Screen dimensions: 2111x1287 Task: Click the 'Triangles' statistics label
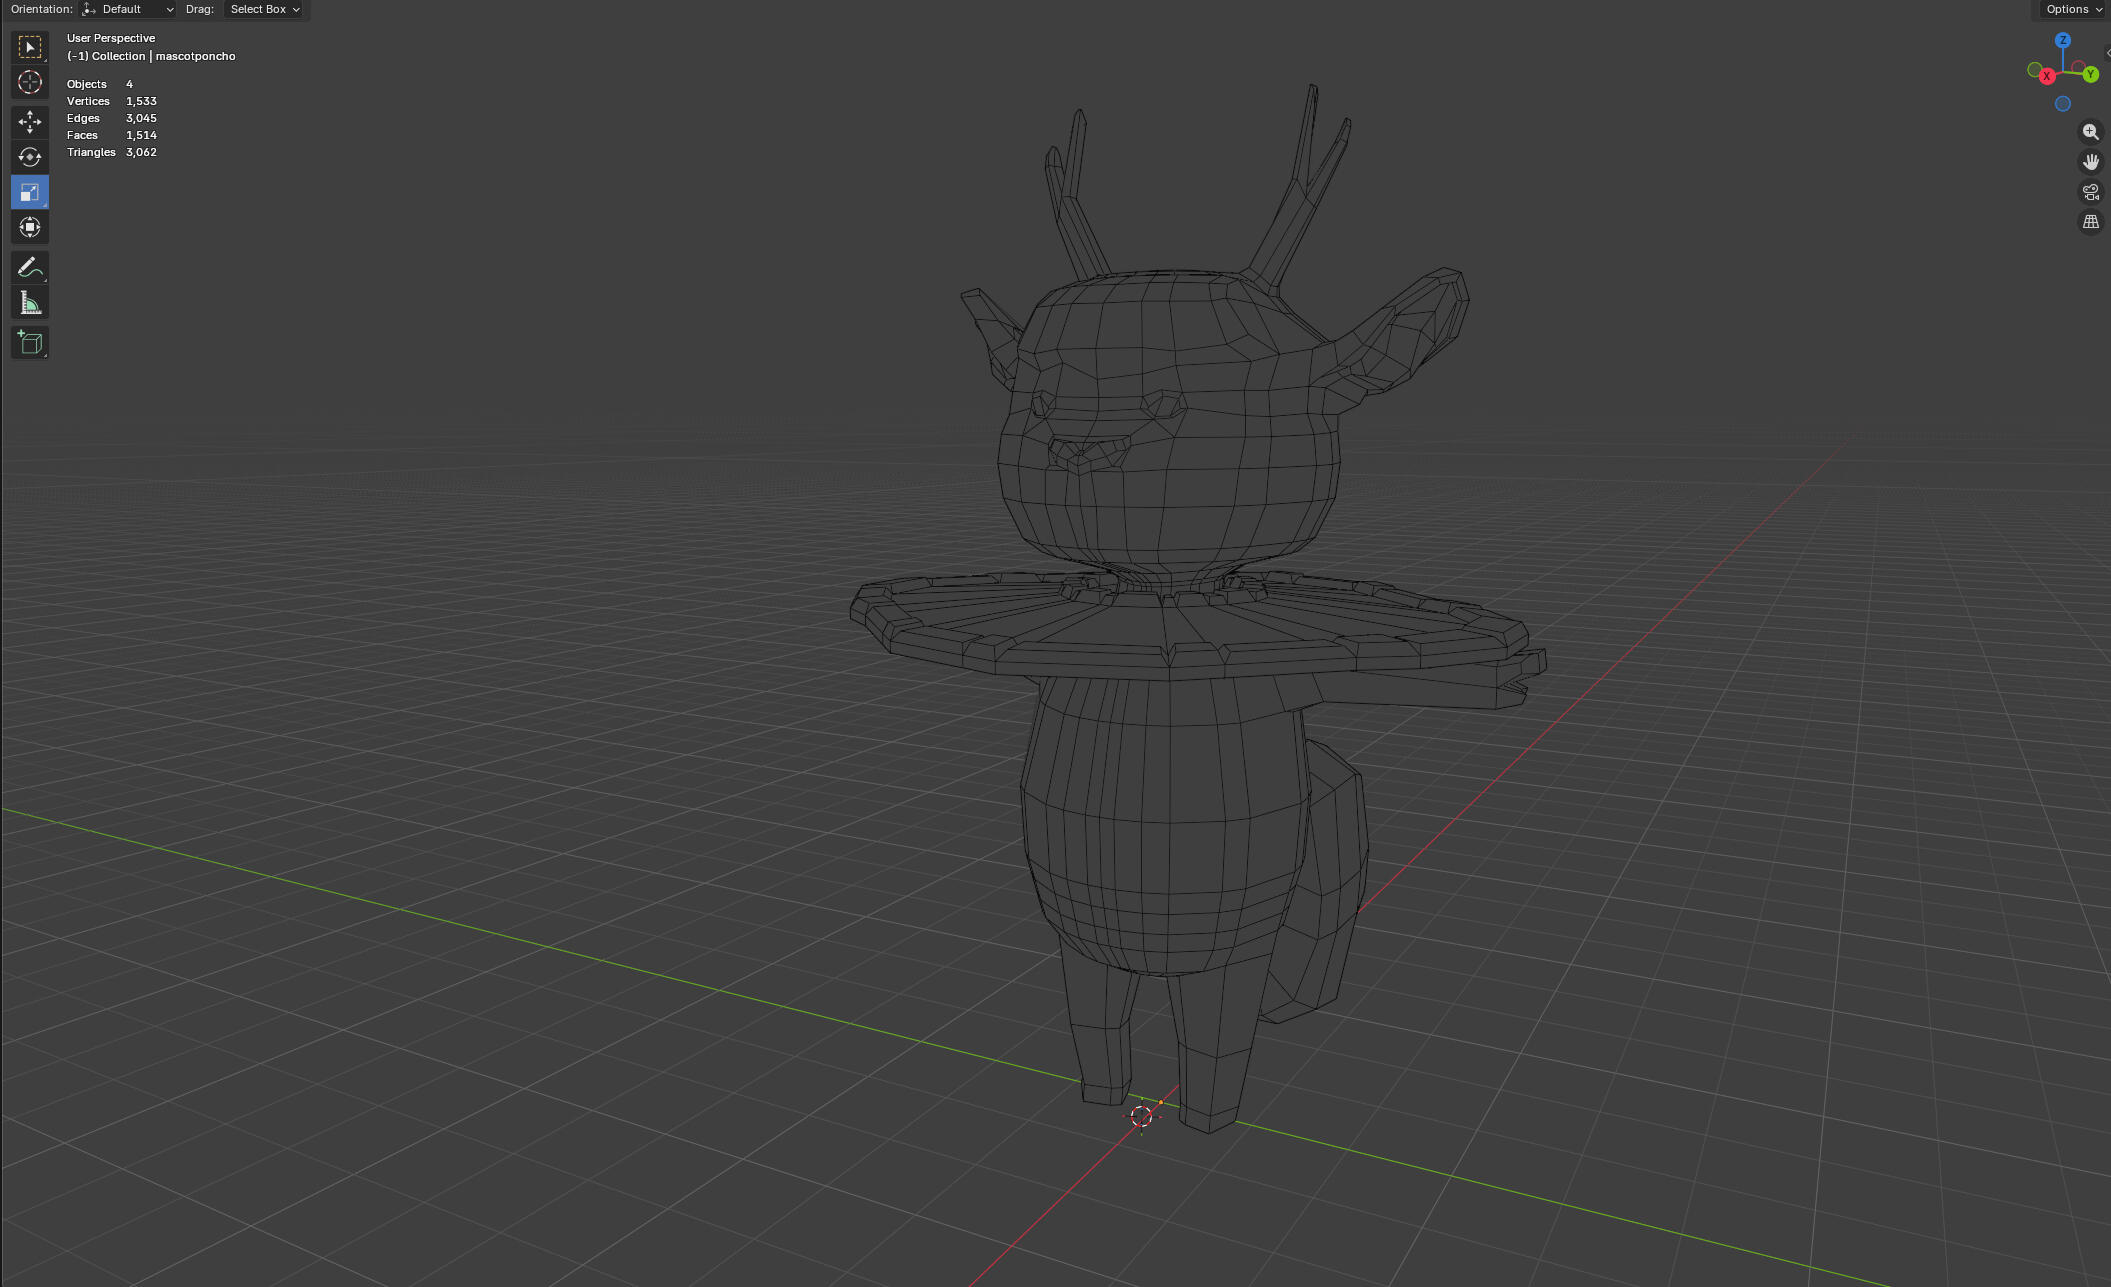(x=91, y=152)
